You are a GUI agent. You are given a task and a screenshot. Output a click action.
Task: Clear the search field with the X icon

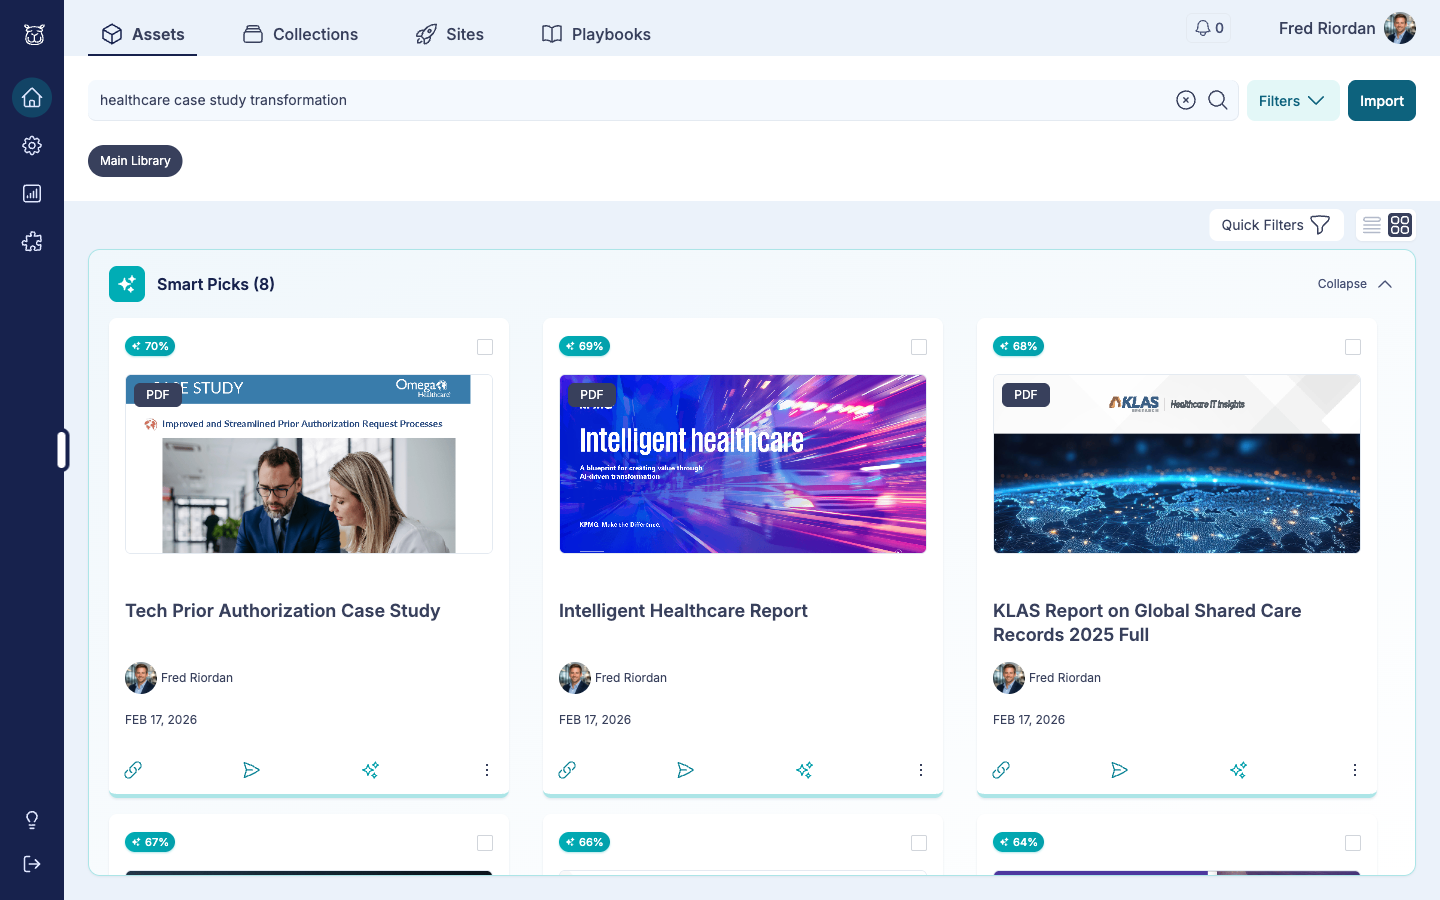(x=1186, y=100)
